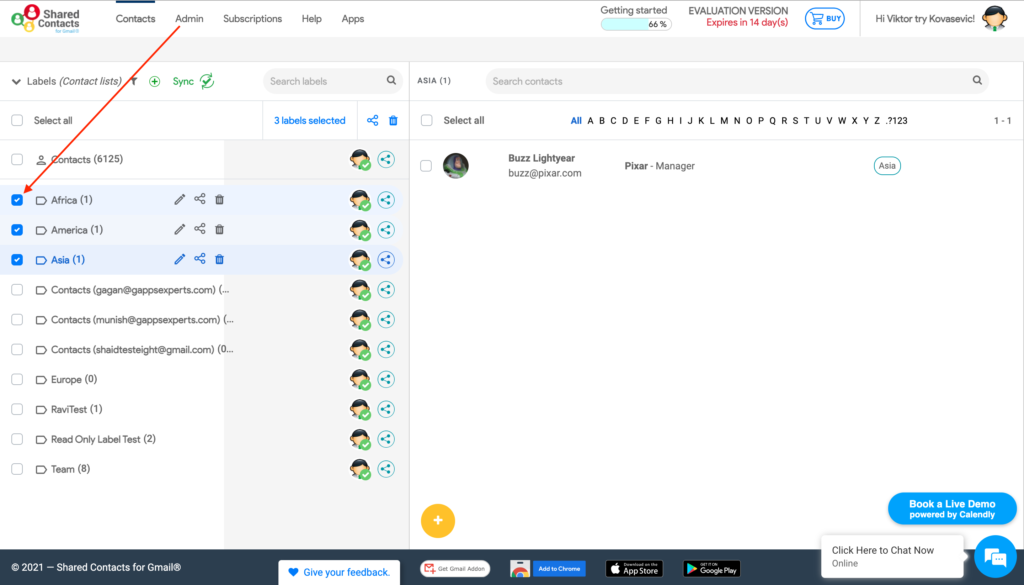Viewport: 1024px width, 585px height.
Task: Open the live chat bubble icon
Action: pyautogui.click(x=995, y=557)
